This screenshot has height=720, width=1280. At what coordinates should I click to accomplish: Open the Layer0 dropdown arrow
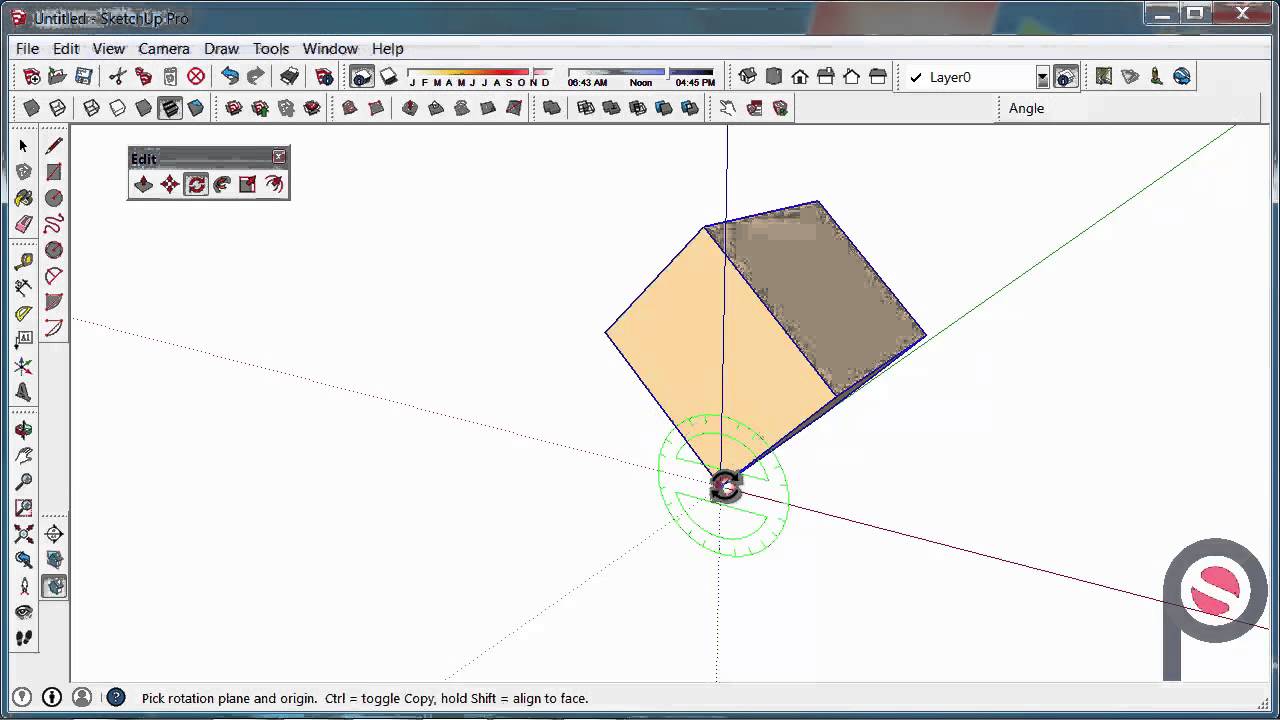[1043, 78]
